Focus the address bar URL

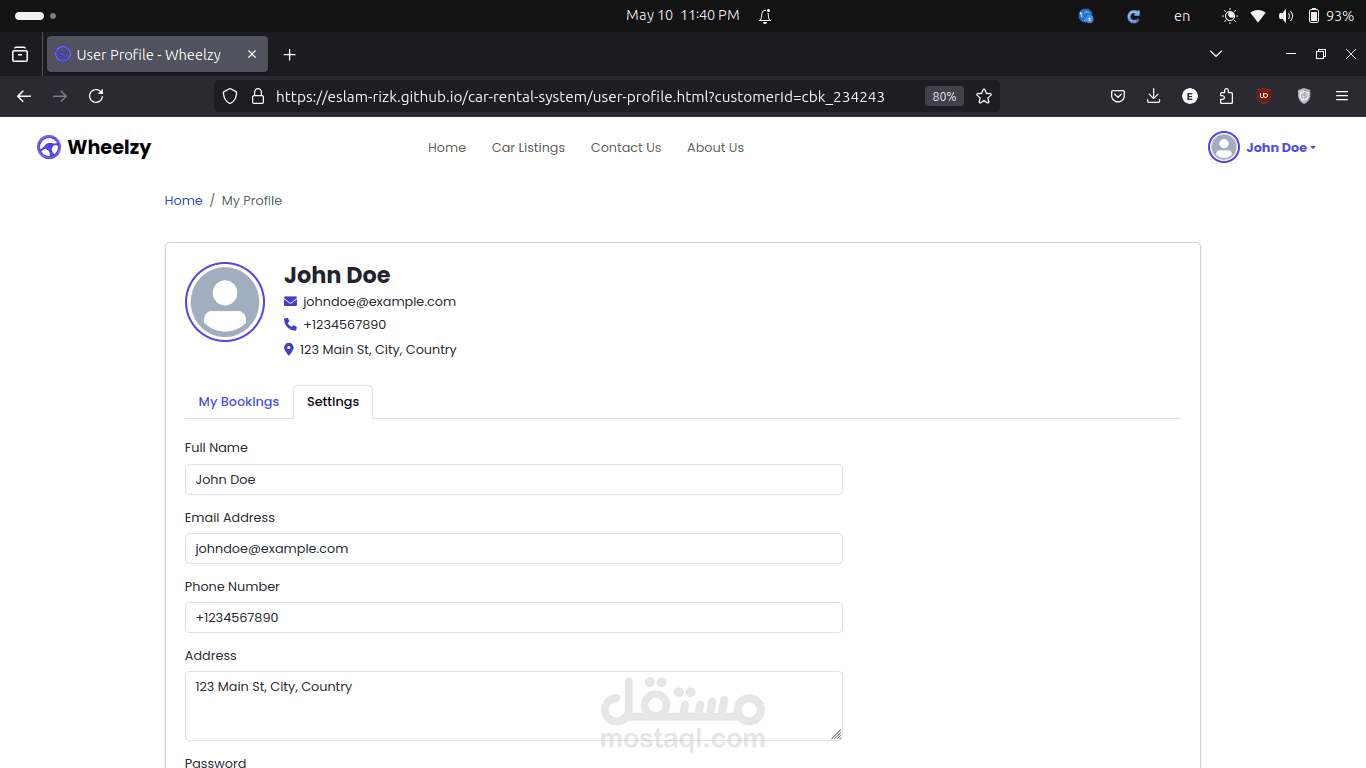(580, 96)
